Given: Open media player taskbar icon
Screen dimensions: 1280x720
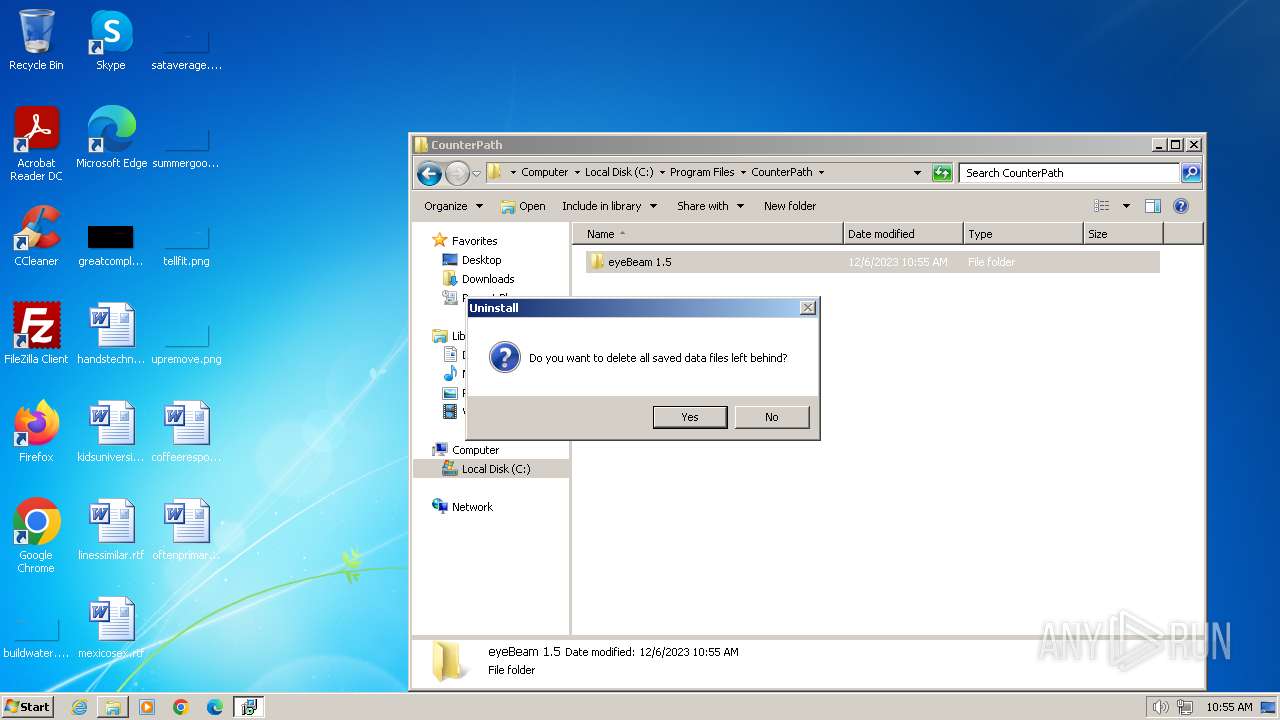Looking at the screenshot, I should [x=147, y=707].
